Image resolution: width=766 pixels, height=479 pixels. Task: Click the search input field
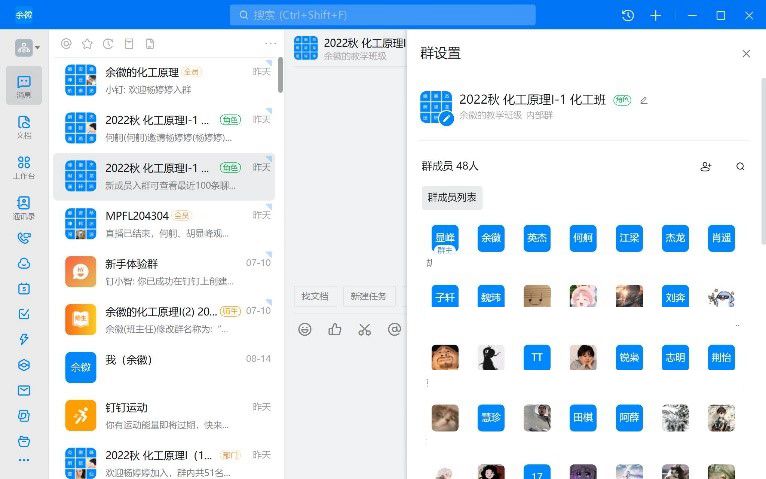383,15
